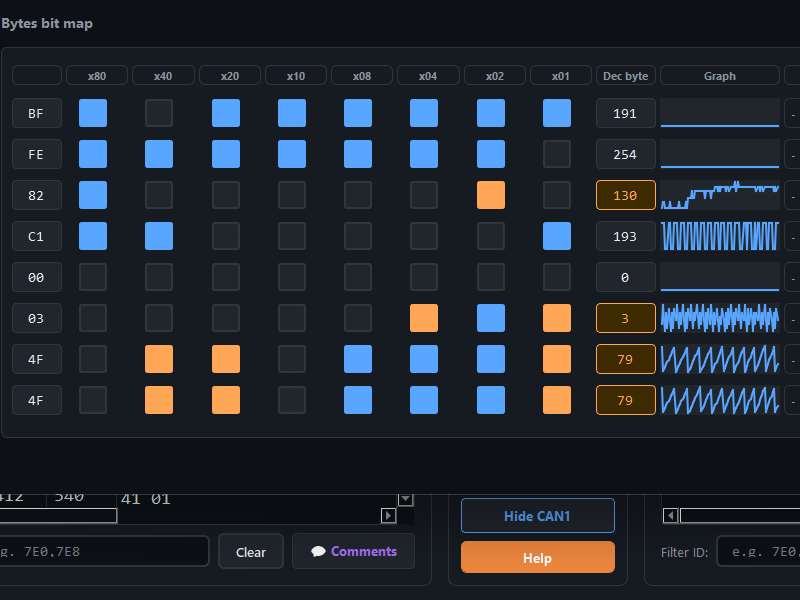
Task: Open the graph for byte C1
Action: 719,236
